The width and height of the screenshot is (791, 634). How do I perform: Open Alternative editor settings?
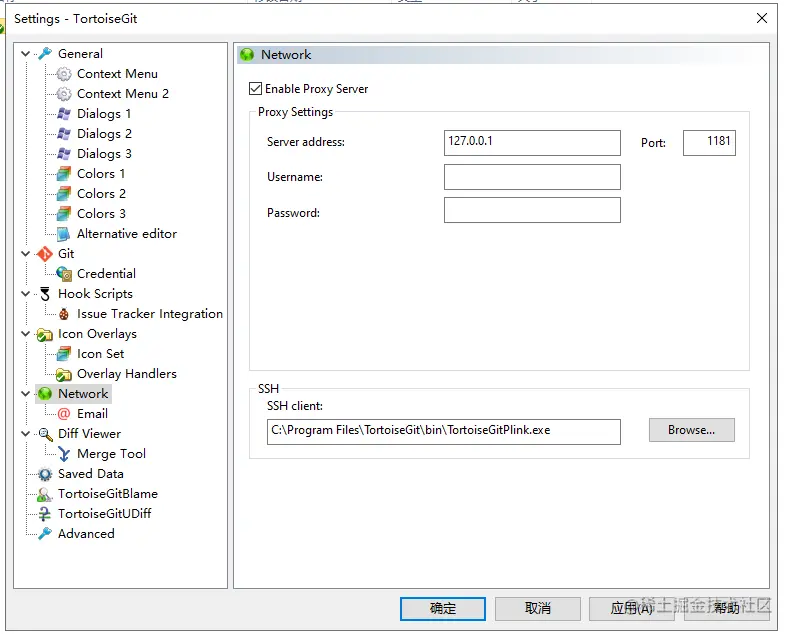(127, 234)
